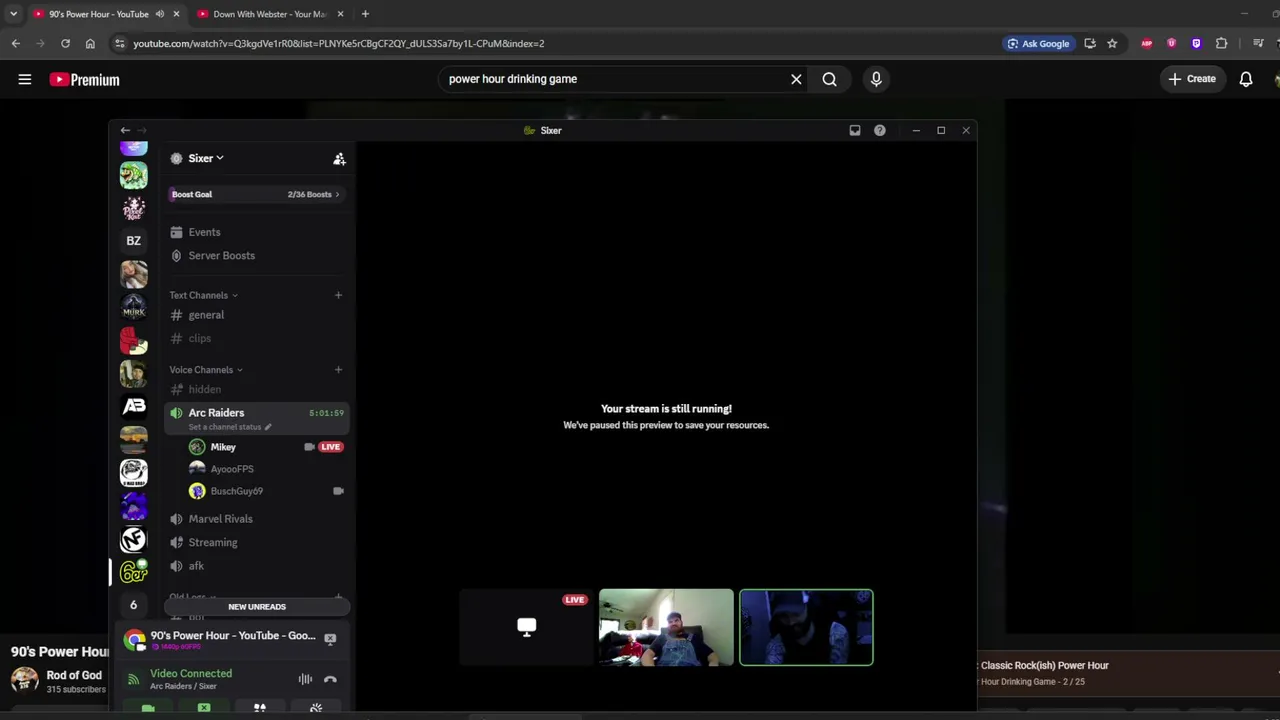Select user BuschGuy69 in voice channel
The height and width of the screenshot is (720, 1280).
click(265, 491)
